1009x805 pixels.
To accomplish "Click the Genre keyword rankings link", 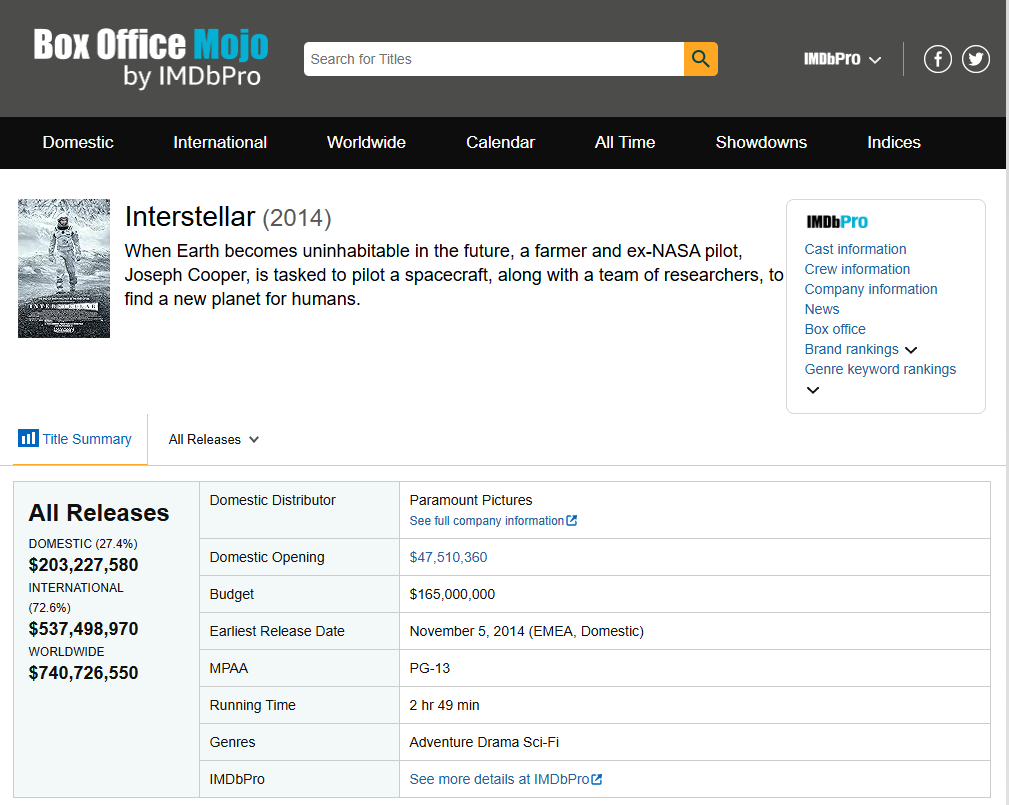I will [x=880, y=369].
